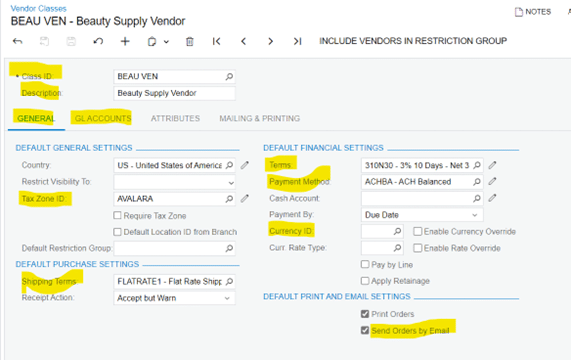
Task: Click the Undo/Cancel toolbar icon
Action: click(x=98, y=41)
